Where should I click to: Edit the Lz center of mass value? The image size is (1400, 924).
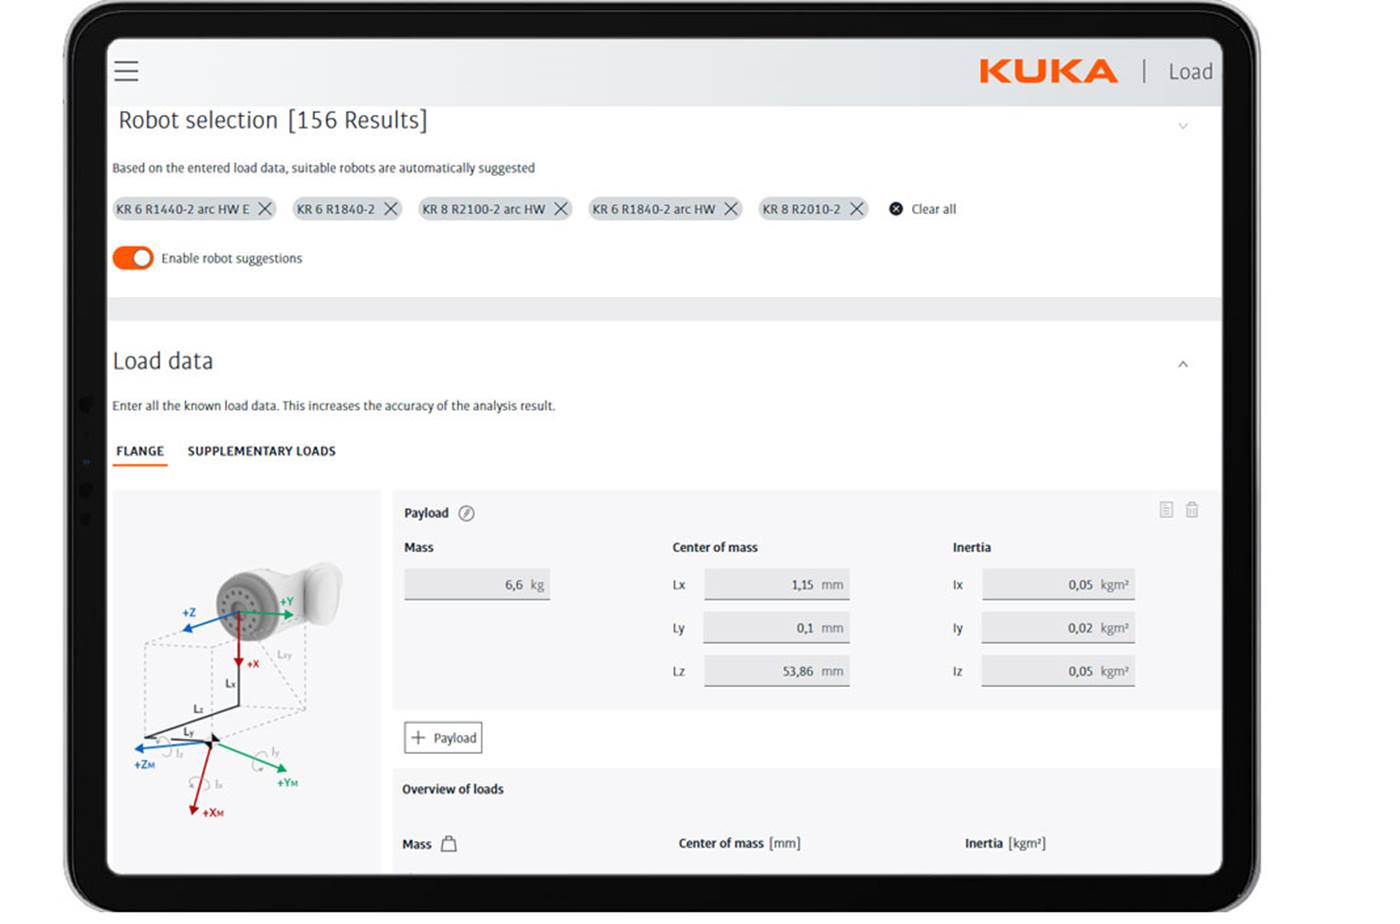(x=777, y=670)
